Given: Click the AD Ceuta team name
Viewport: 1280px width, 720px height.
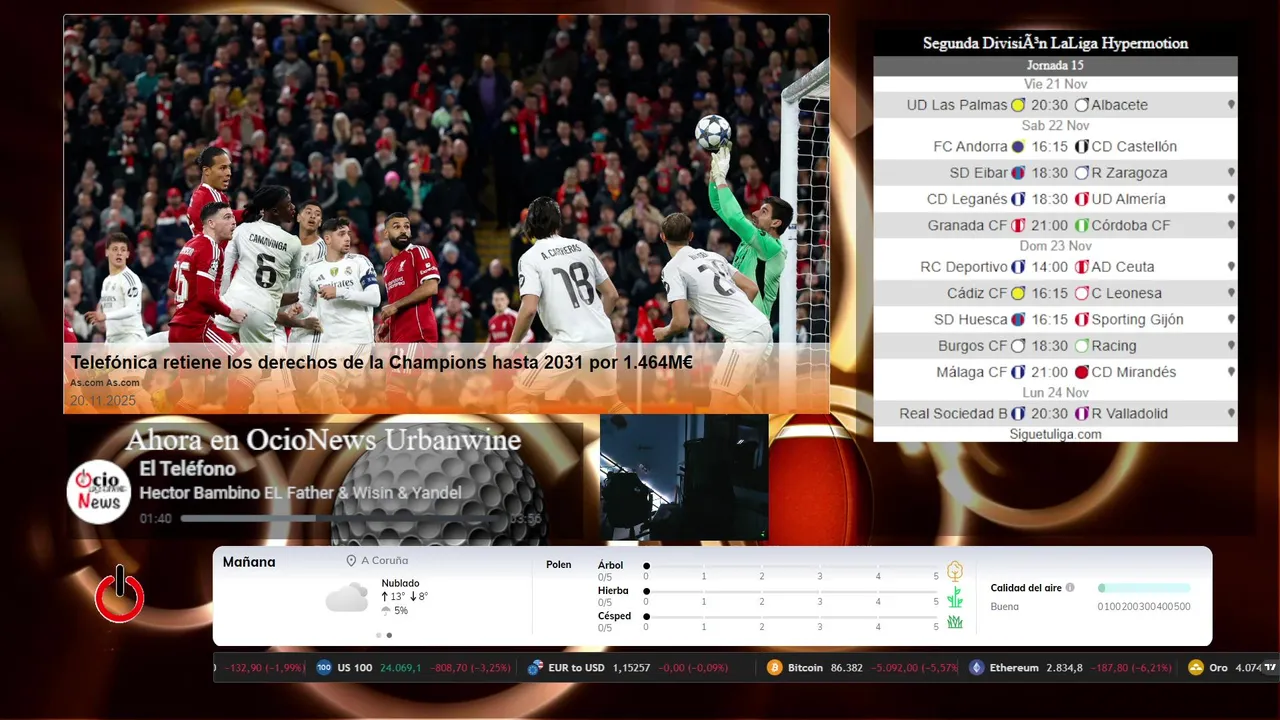Looking at the screenshot, I should 1122,267.
